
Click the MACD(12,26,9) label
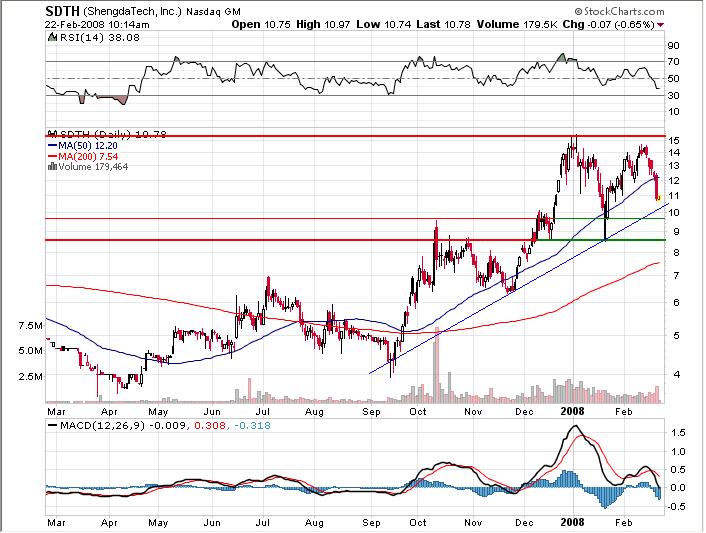(102, 425)
